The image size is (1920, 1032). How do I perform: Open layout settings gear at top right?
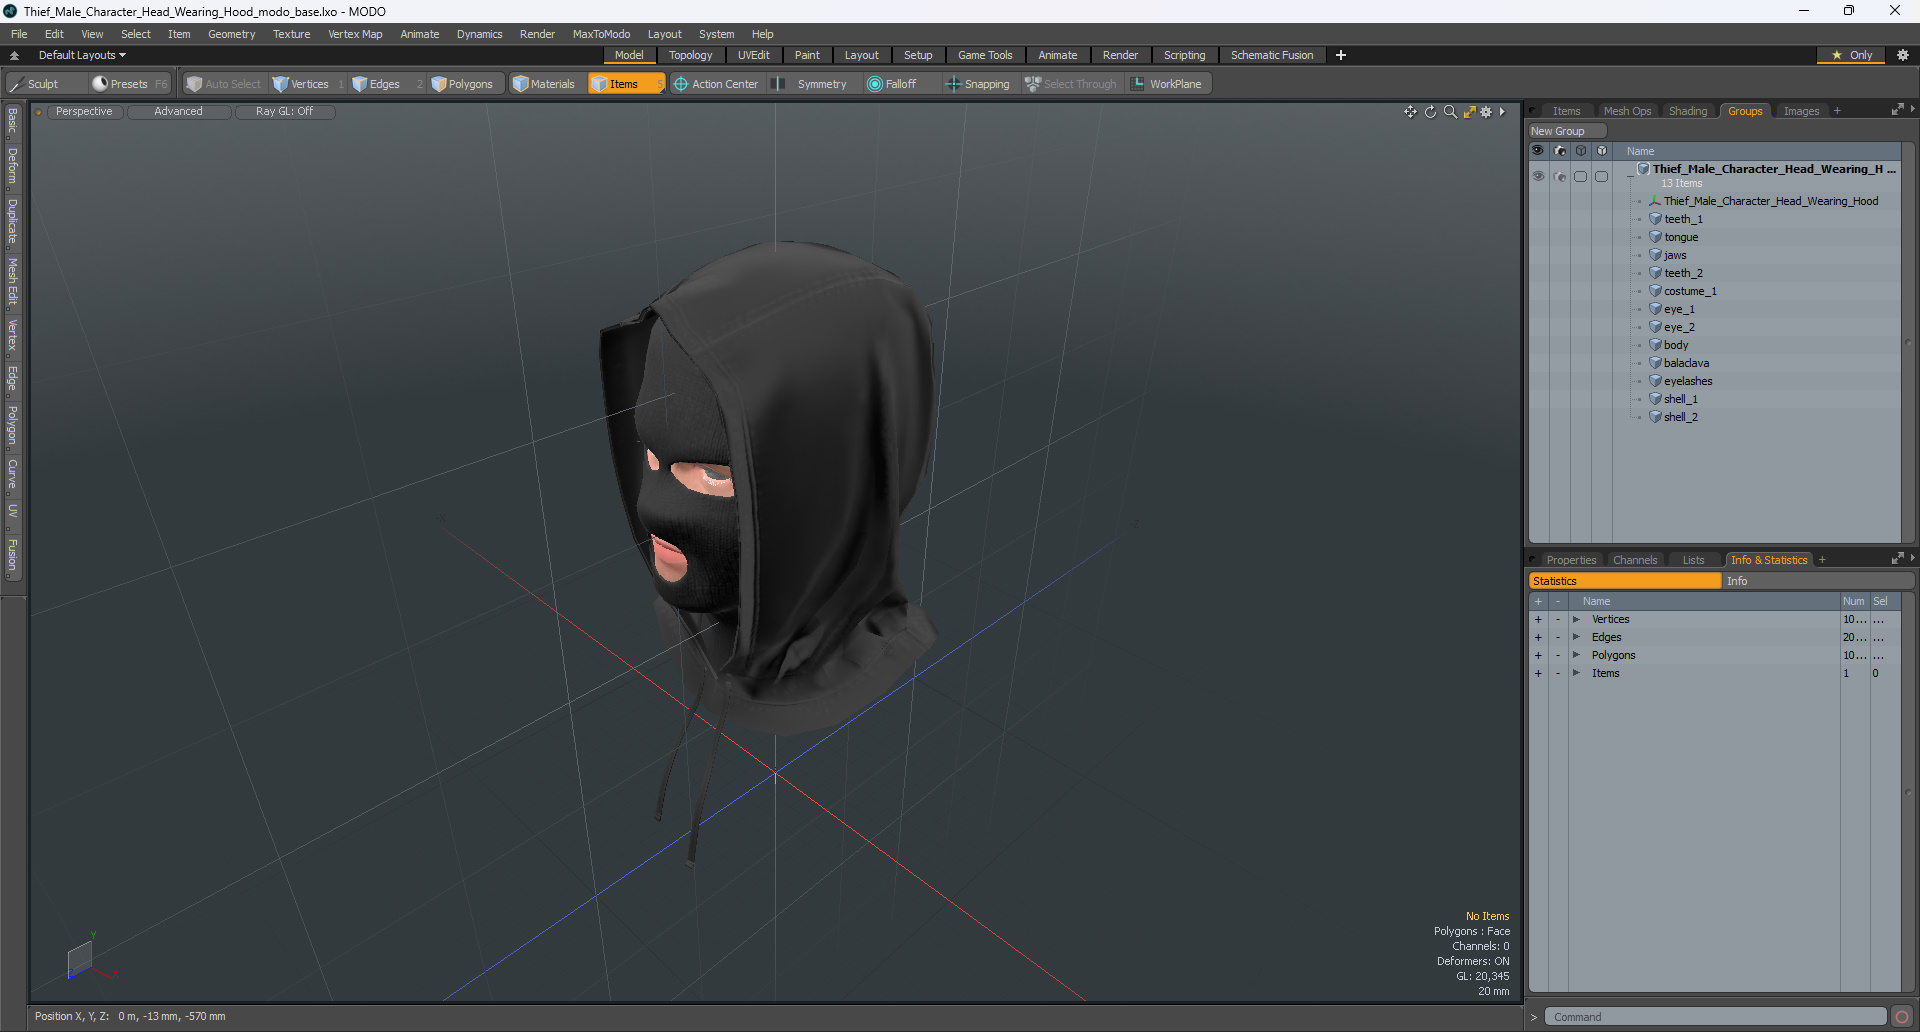coord(1902,55)
